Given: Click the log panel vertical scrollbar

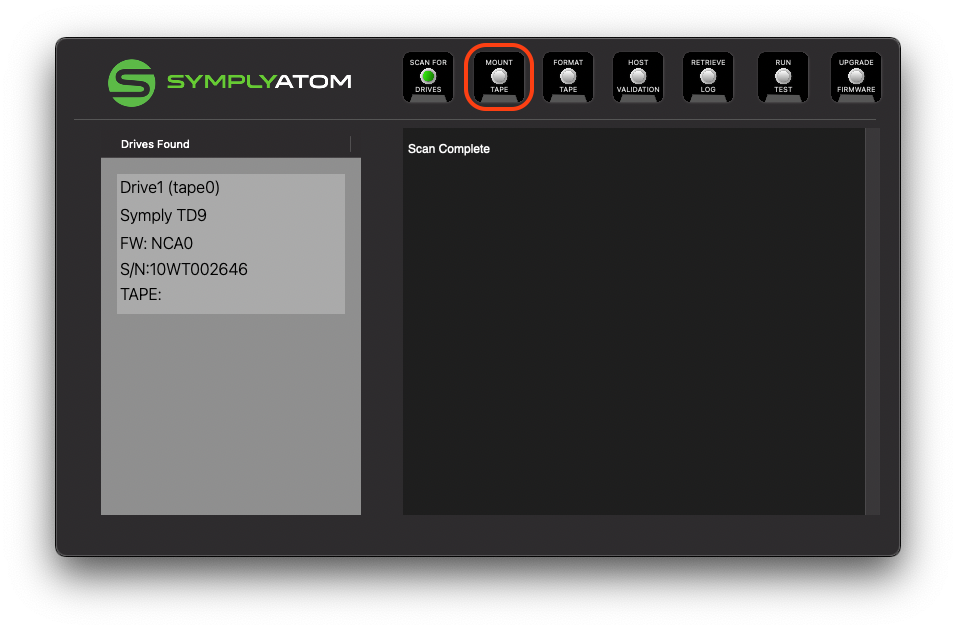Looking at the screenshot, I should (872, 321).
